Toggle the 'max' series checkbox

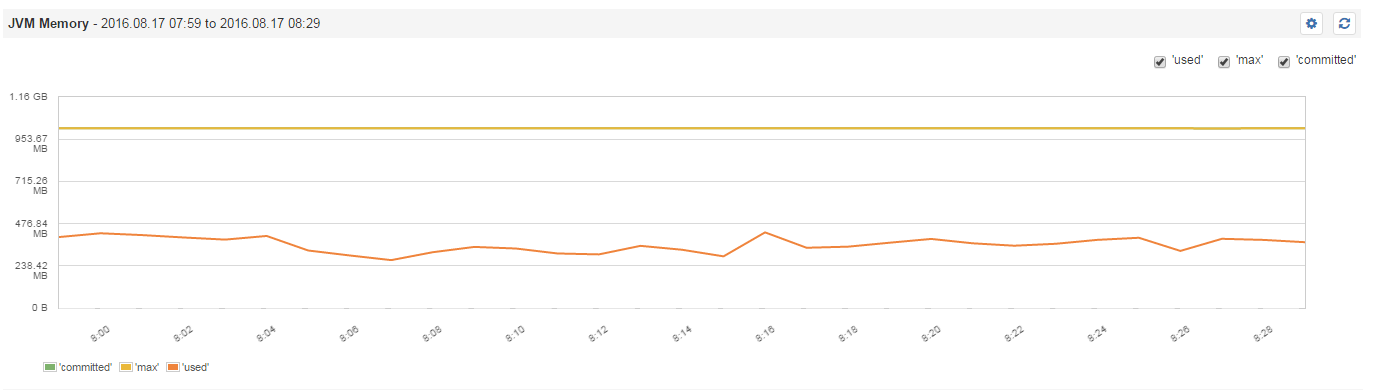click(1224, 61)
